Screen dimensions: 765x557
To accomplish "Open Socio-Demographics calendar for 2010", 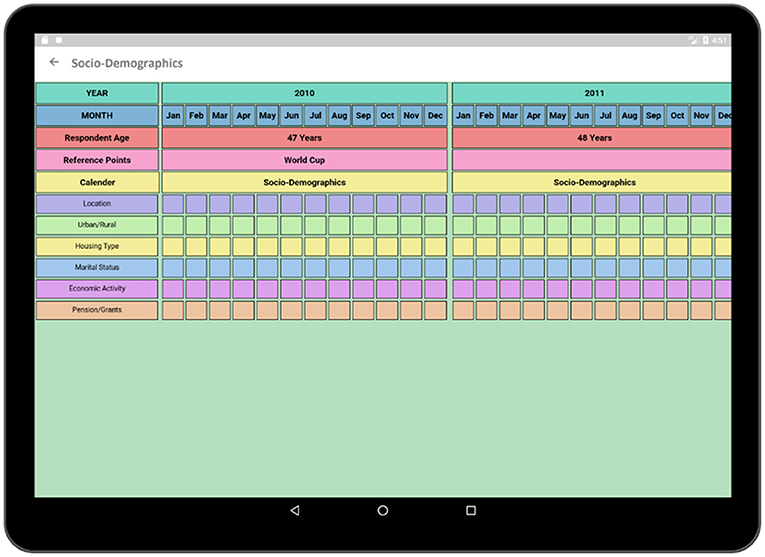I will pos(304,182).
